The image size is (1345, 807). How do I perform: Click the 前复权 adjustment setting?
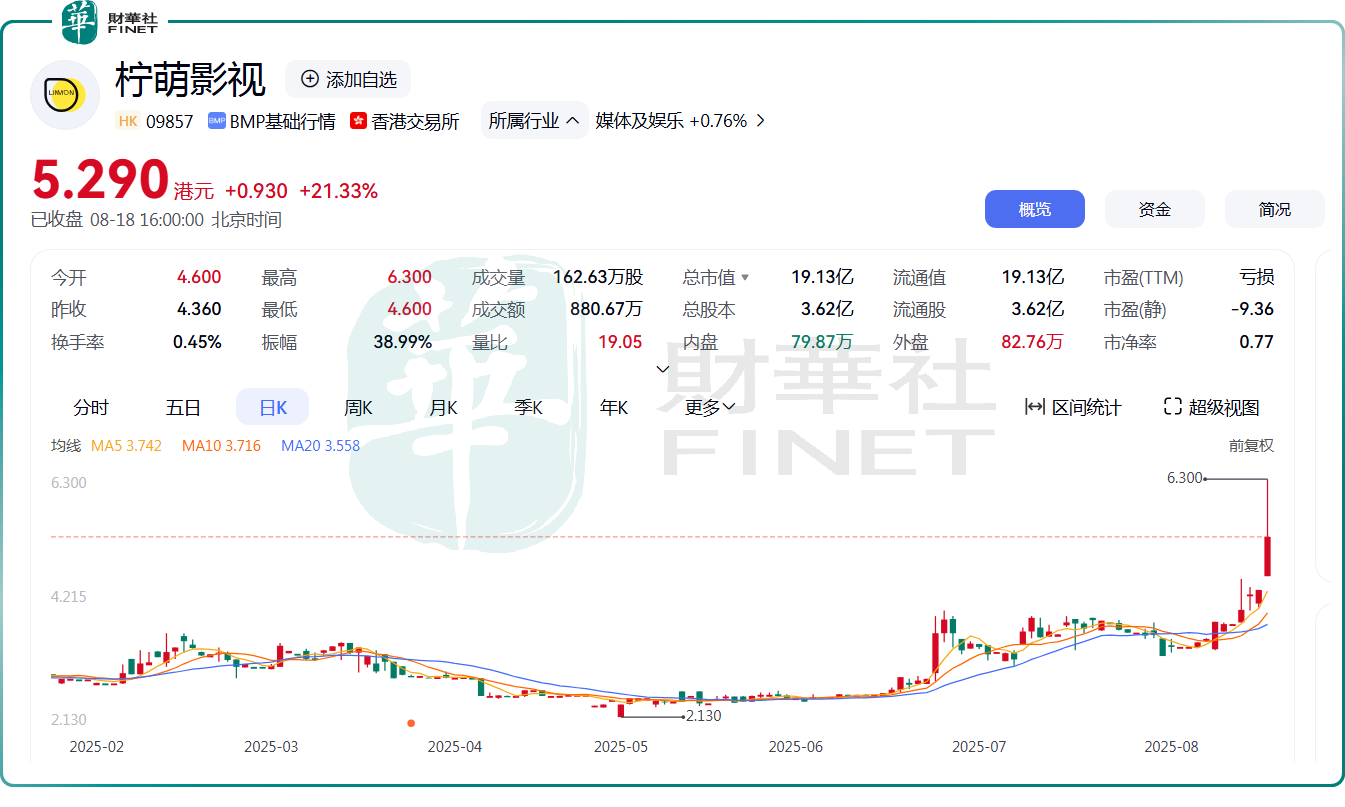pos(1252,446)
